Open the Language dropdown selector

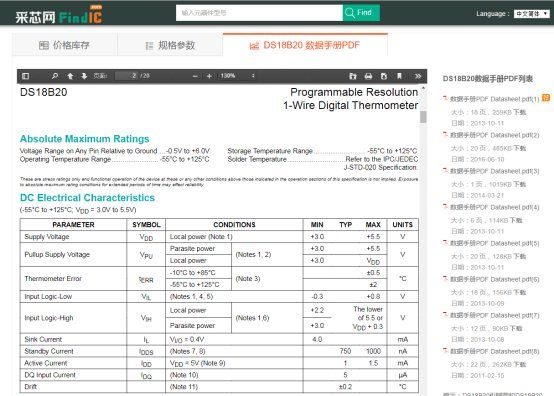pyautogui.click(x=532, y=14)
